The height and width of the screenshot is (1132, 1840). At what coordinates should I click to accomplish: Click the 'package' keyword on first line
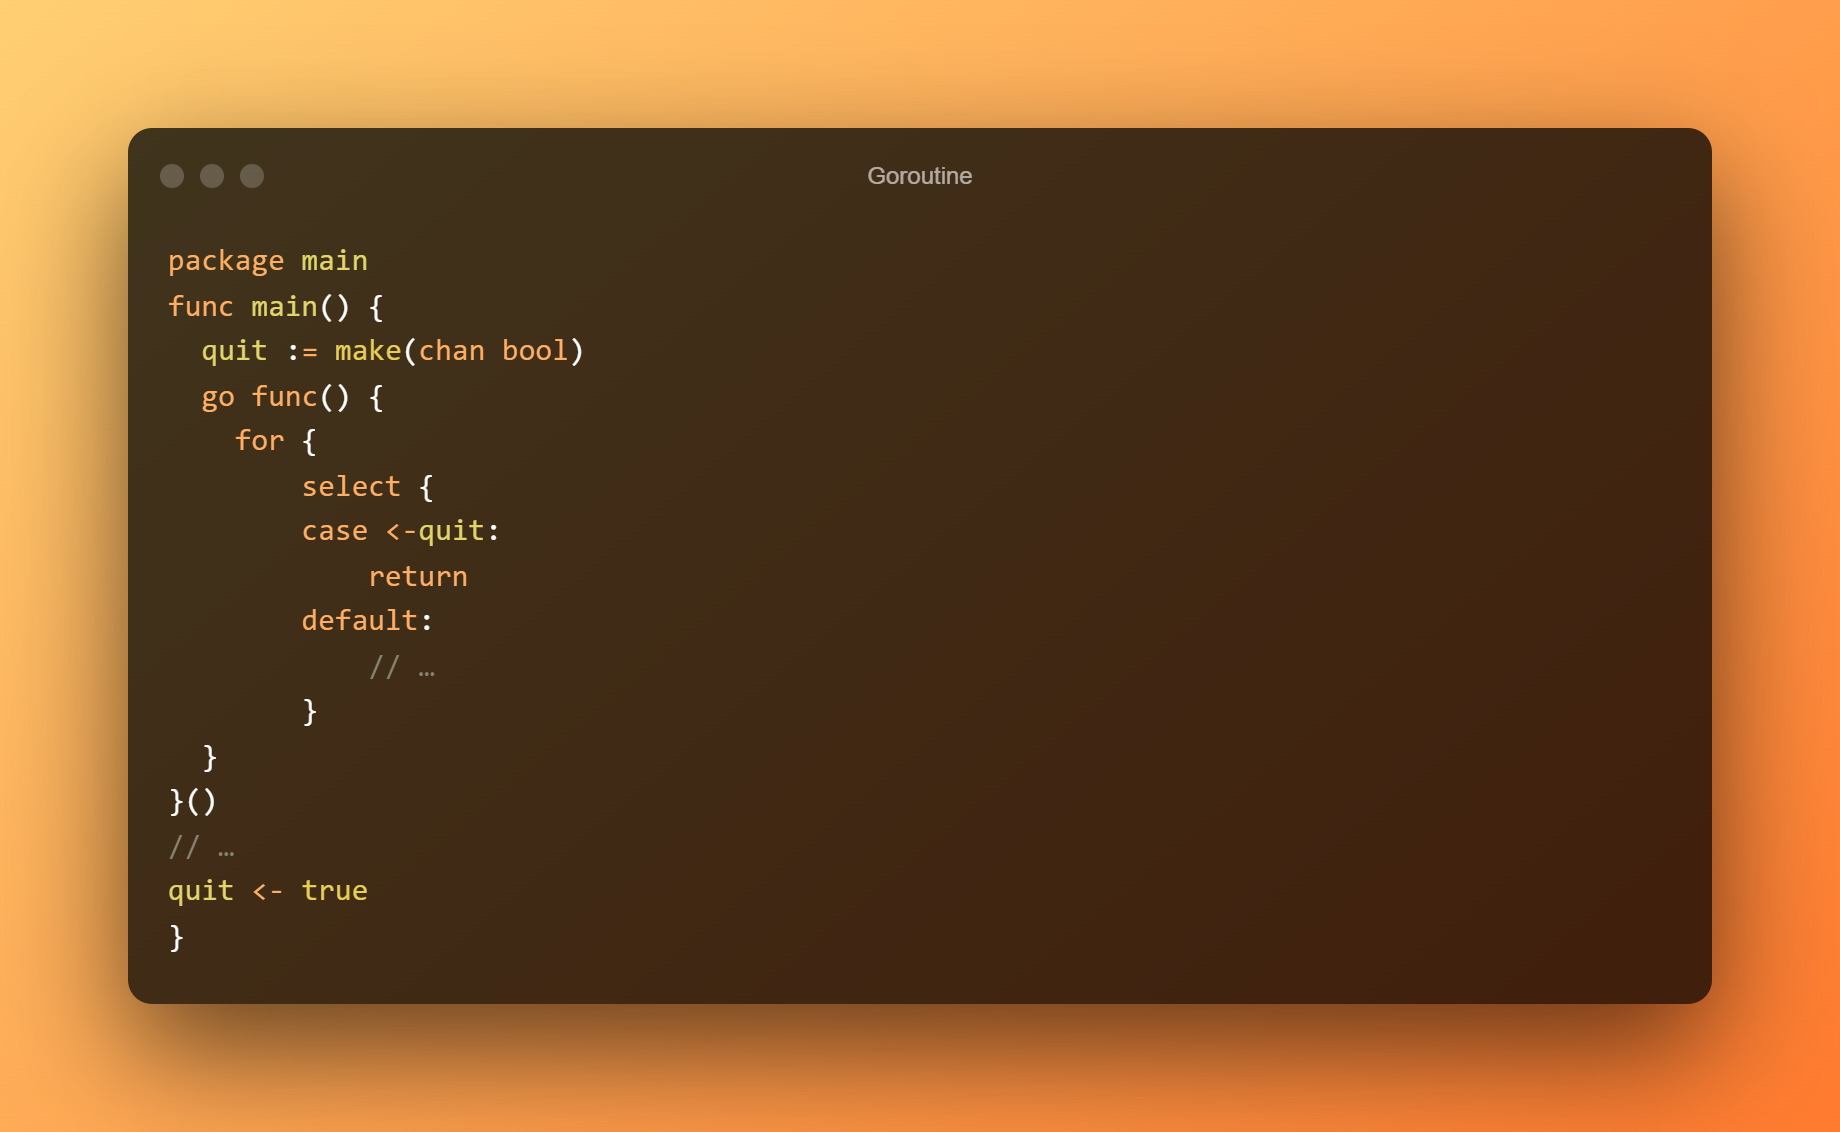pos(226,261)
